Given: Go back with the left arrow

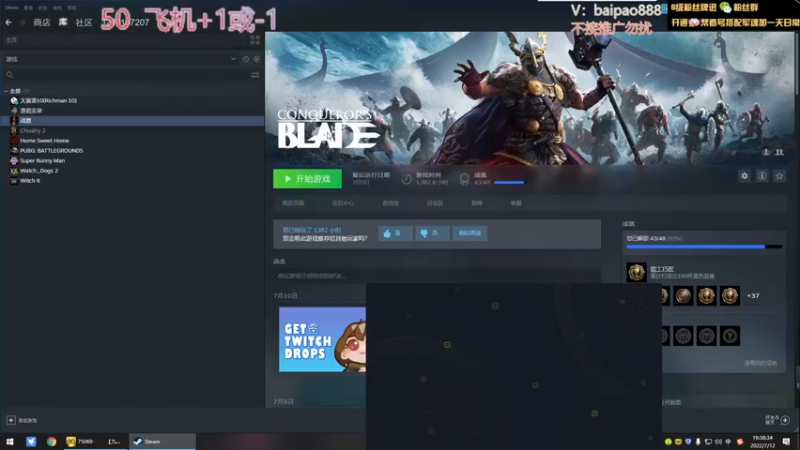Looking at the screenshot, I should [8, 22].
